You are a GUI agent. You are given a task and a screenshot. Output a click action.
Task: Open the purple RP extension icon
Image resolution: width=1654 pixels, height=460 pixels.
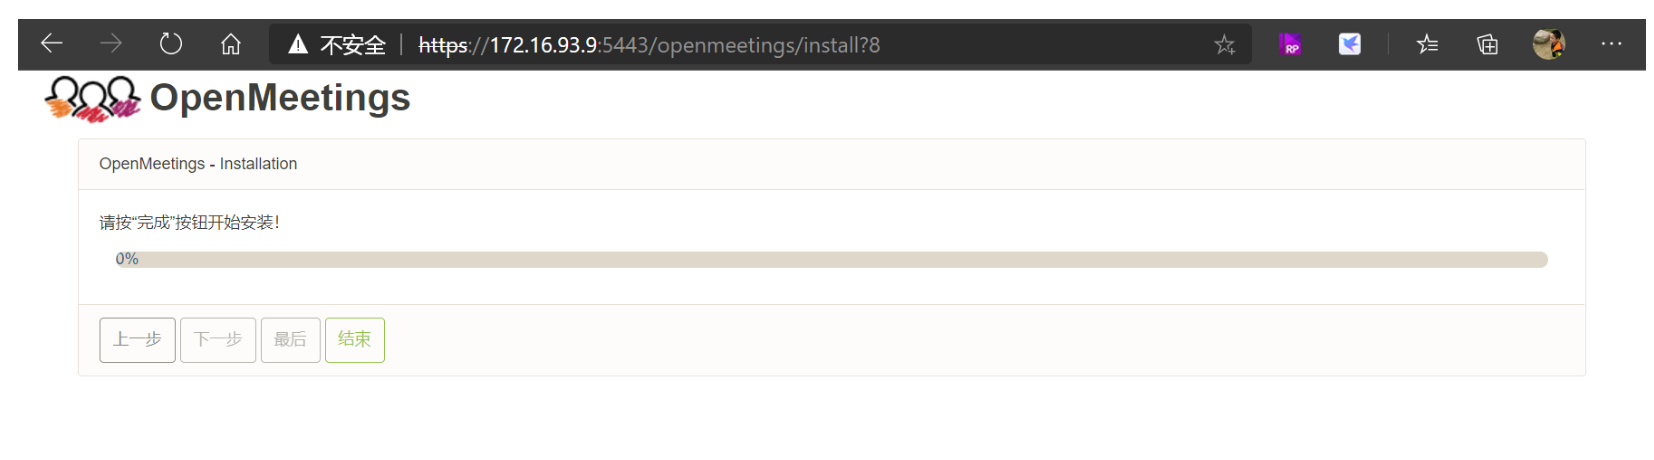(x=1291, y=44)
